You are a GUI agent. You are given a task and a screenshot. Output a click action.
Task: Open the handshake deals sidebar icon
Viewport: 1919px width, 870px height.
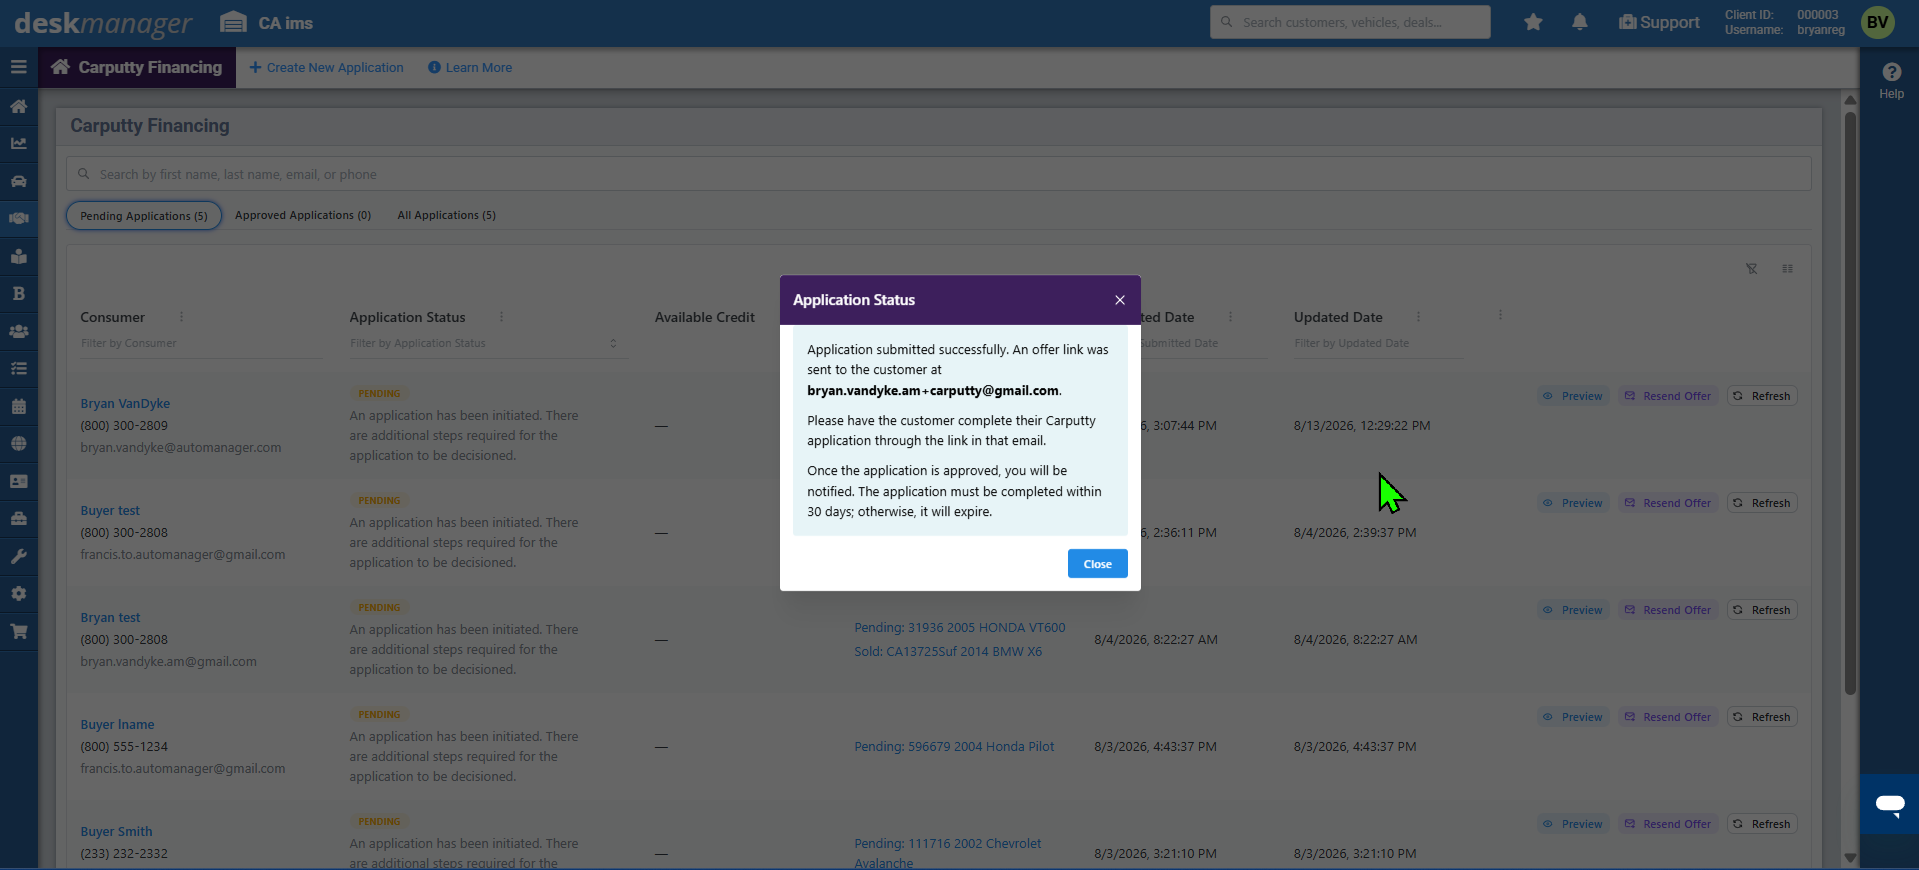(18, 218)
